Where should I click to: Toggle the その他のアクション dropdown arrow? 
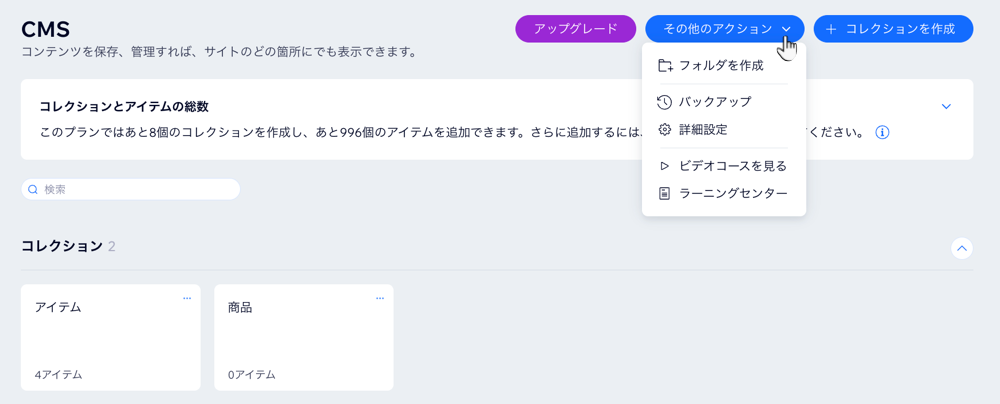(x=786, y=29)
